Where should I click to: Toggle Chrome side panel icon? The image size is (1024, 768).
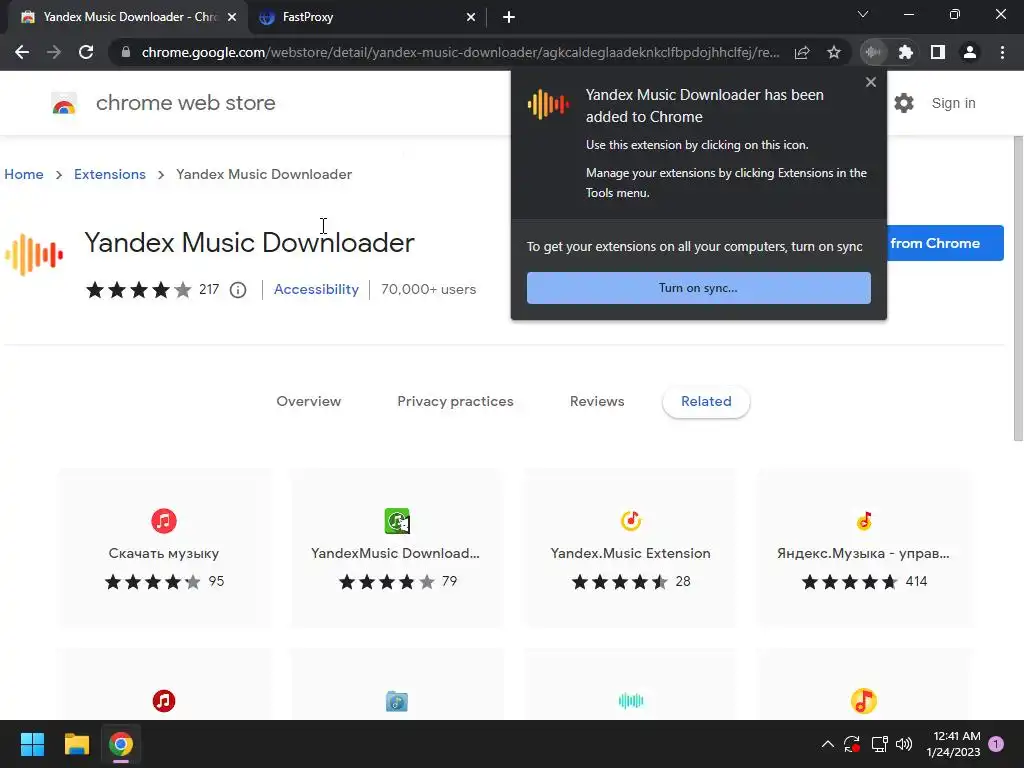[x=938, y=52]
